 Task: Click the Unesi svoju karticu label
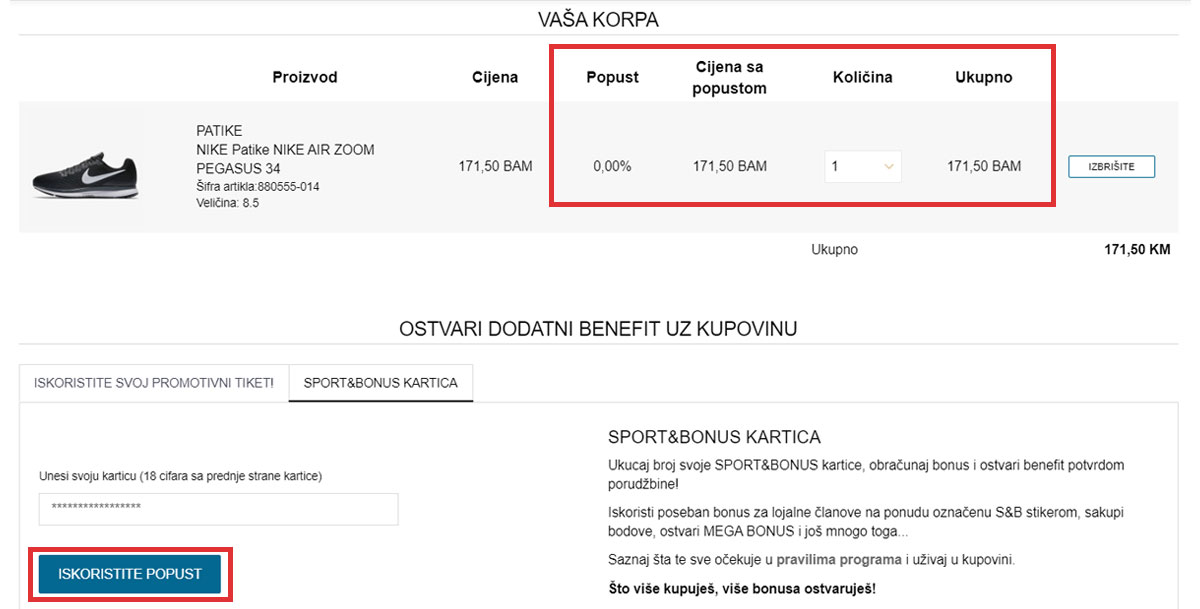[181, 476]
